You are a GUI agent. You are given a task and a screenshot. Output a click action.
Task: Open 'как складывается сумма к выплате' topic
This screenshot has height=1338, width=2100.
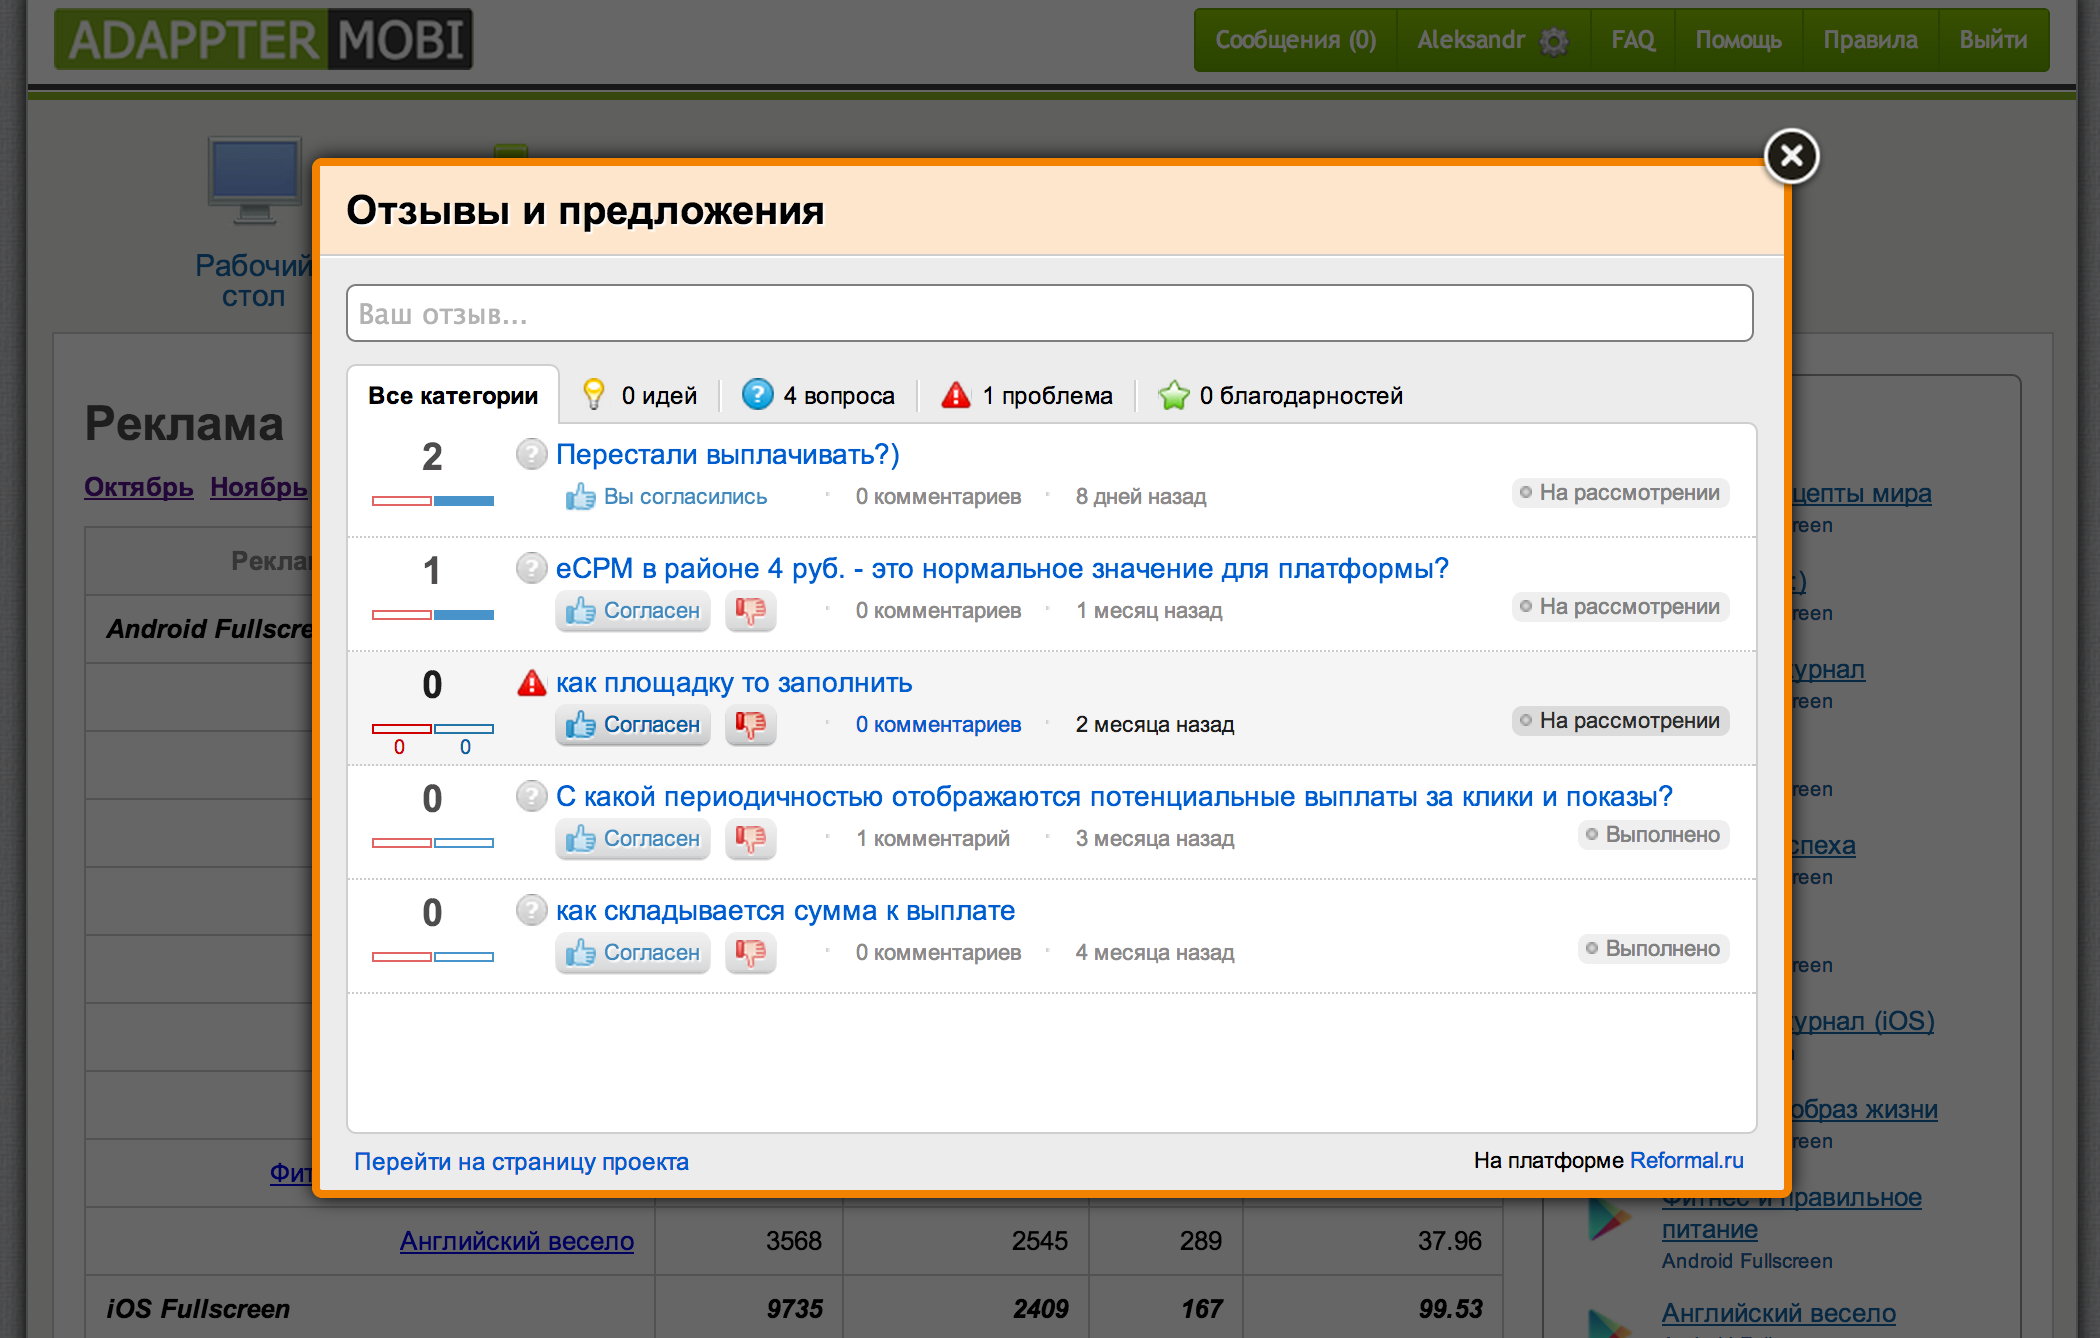point(785,910)
